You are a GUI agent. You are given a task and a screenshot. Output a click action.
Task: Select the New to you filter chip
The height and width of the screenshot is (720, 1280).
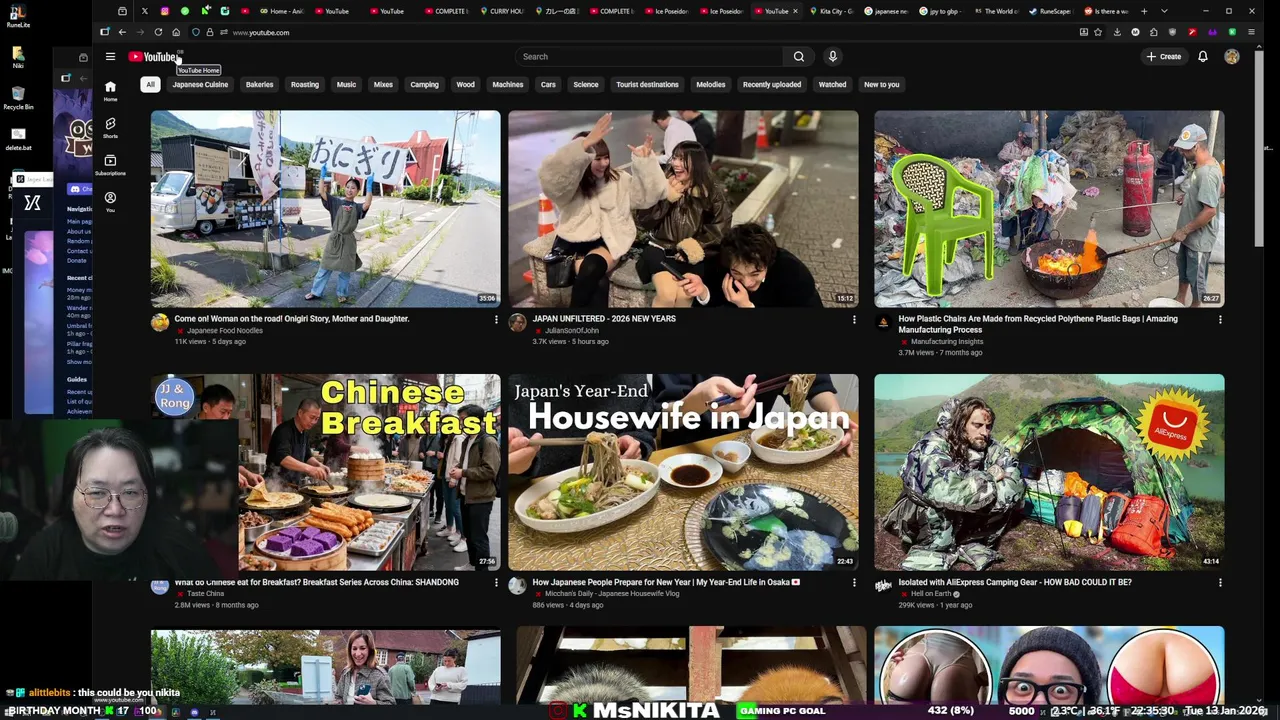881,85
